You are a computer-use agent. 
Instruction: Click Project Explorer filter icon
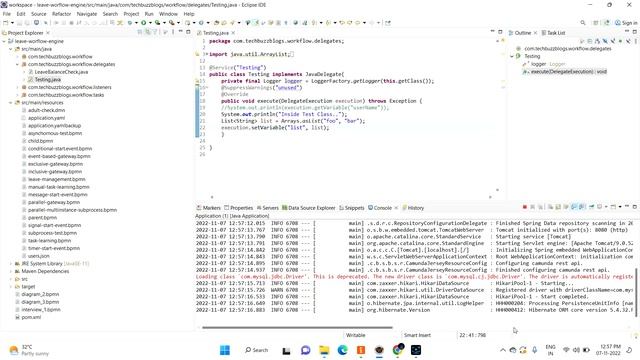(x=155, y=32)
